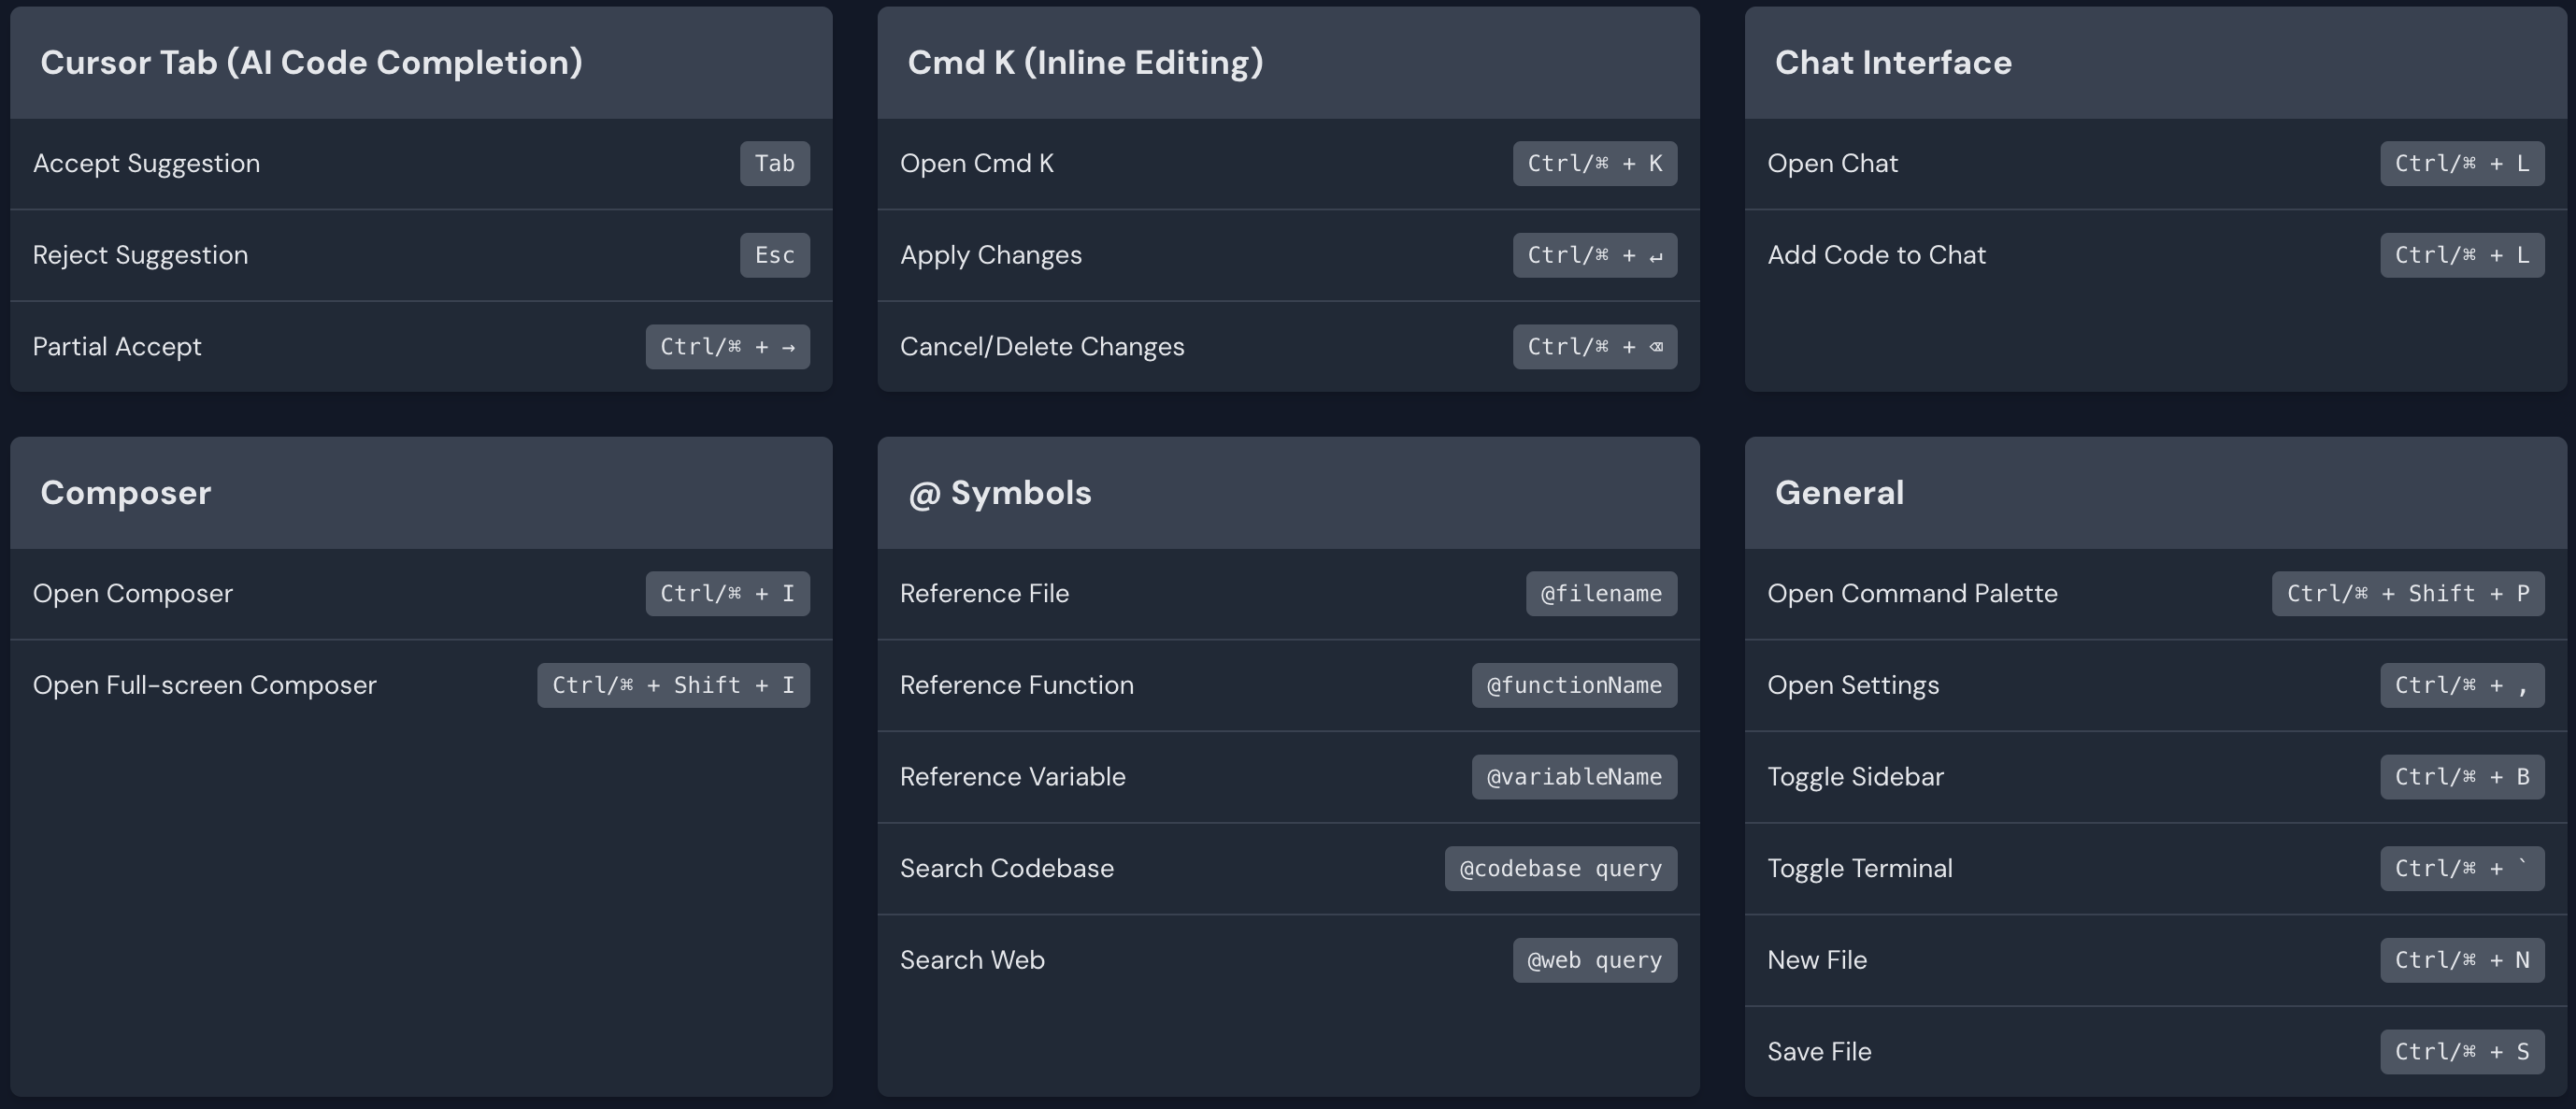This screenshot has width=2576, height=1109.
Task: Select the Open Composer label
Action: [133, 594]
